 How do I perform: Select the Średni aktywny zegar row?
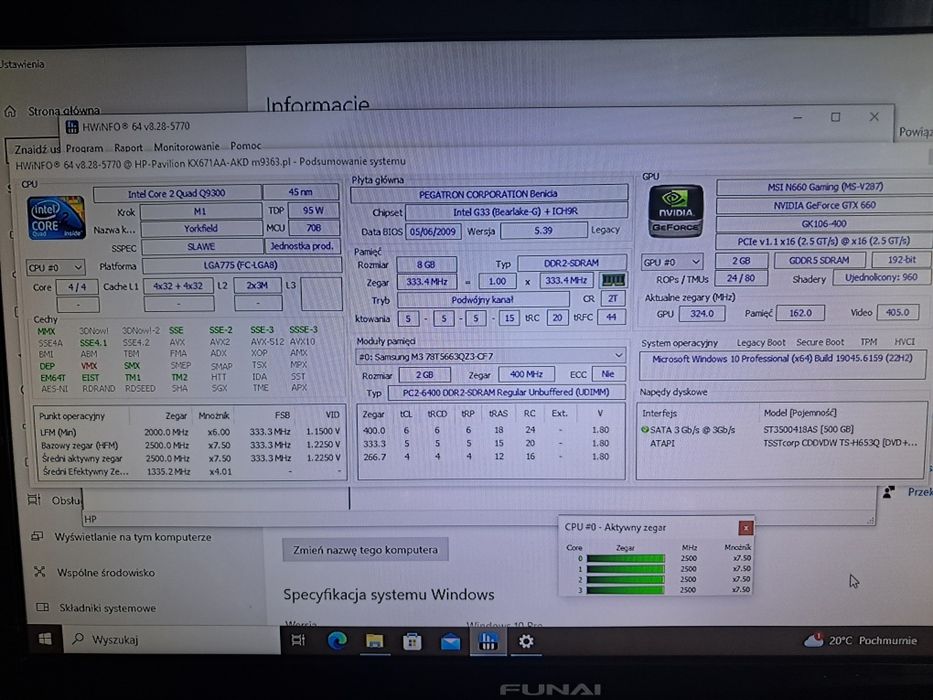(x=190, y=458)
